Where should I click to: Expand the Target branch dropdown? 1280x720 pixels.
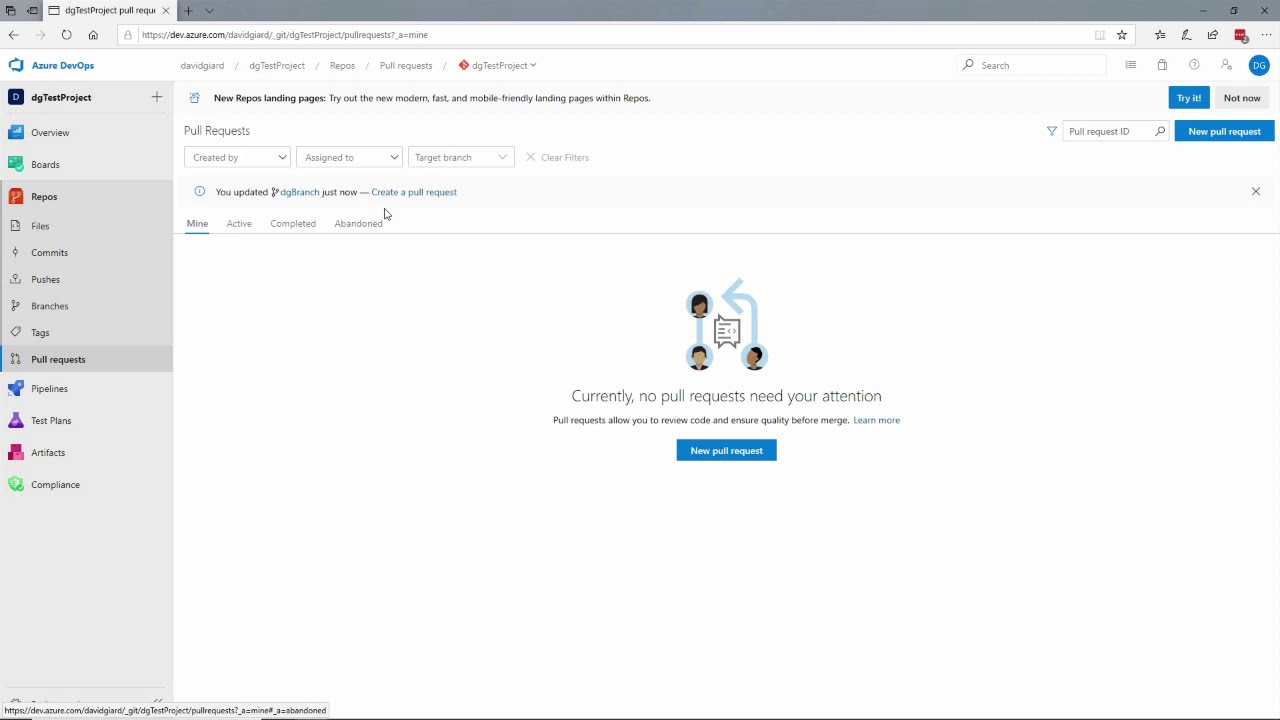click(x=461, y=157)
